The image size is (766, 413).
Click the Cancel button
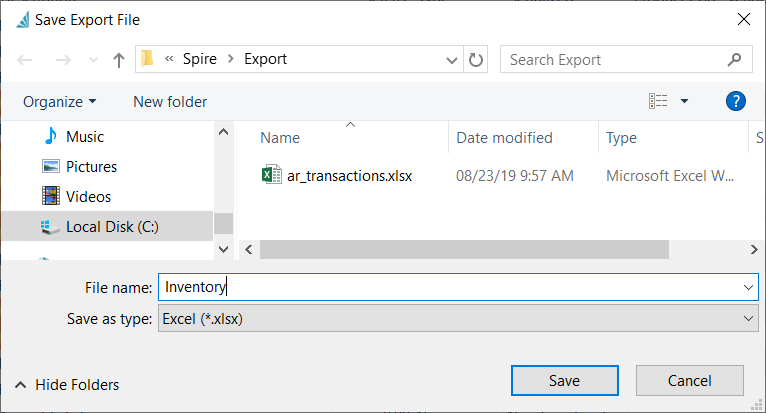(690, 380)
